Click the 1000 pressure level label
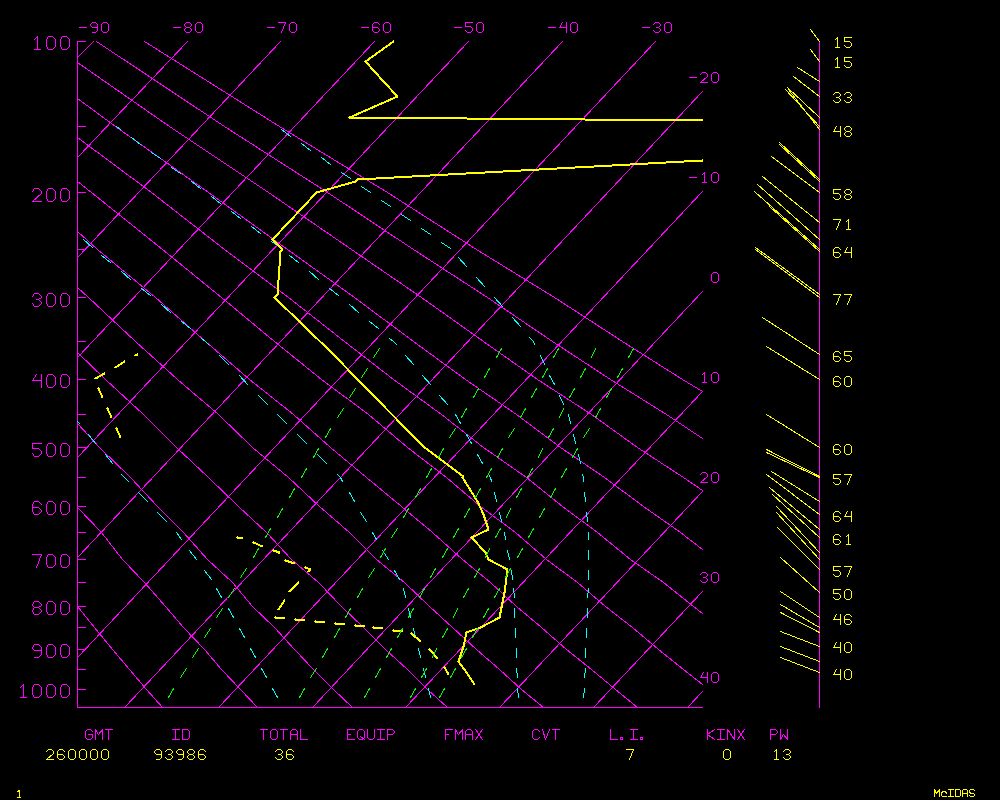Image resolution: width=1000 pixels, height=800 pixels. click(x=46, y=691)
